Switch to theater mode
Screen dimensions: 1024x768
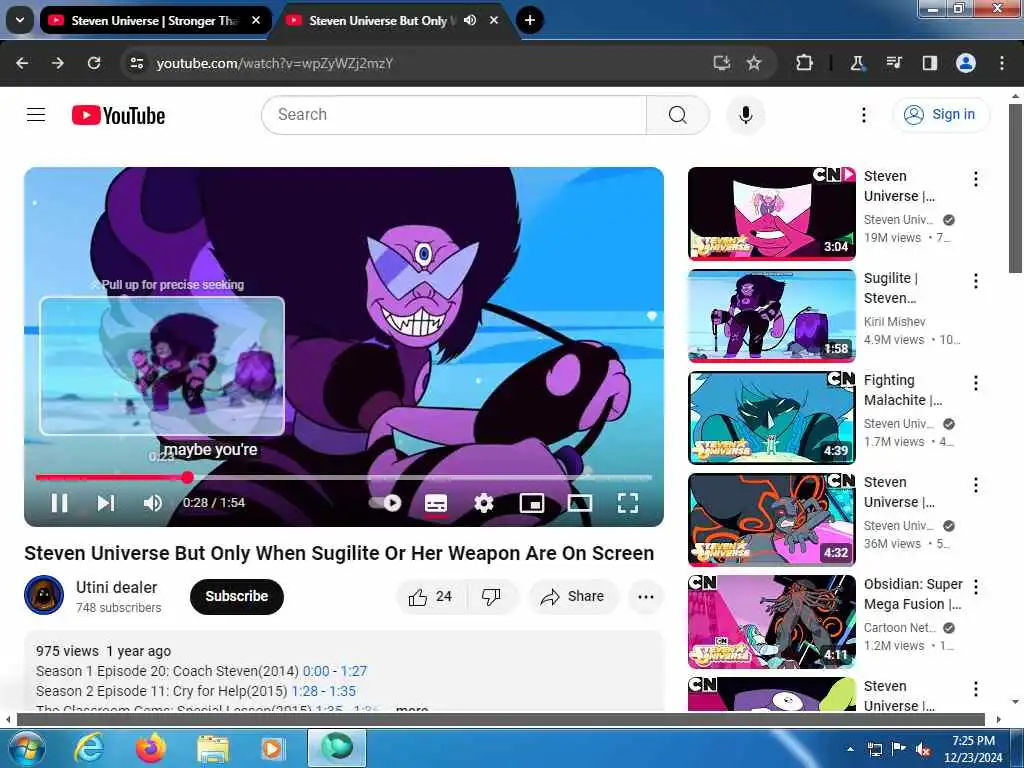[580, 503]
